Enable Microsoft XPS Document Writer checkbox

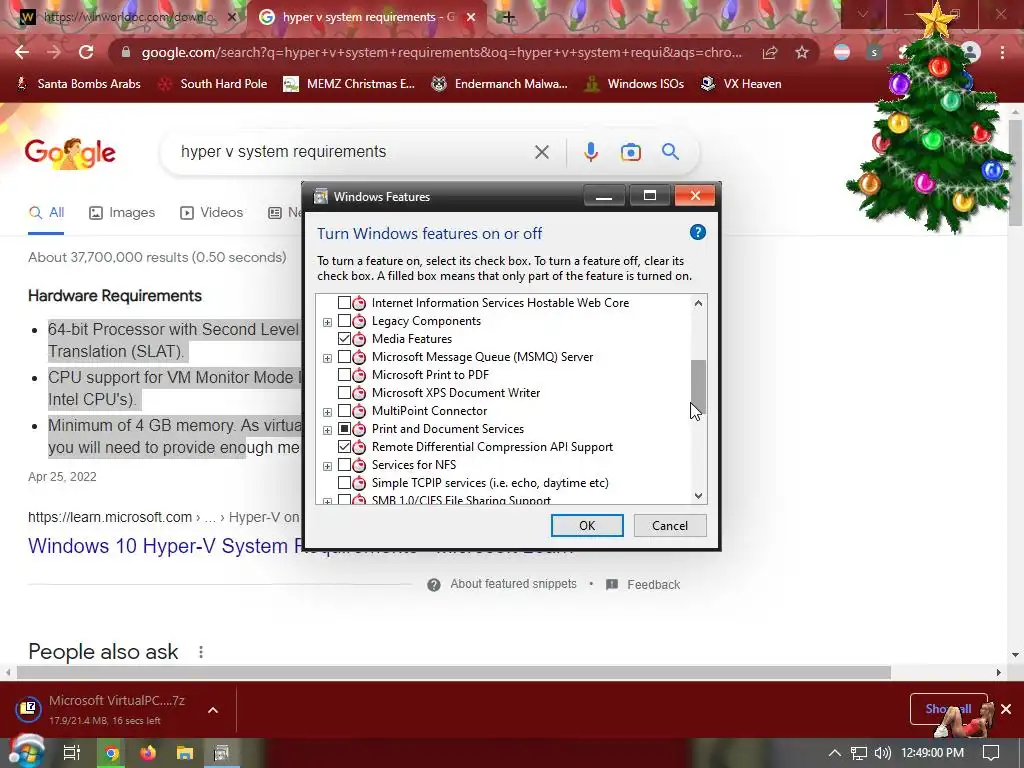click(344, 392)
